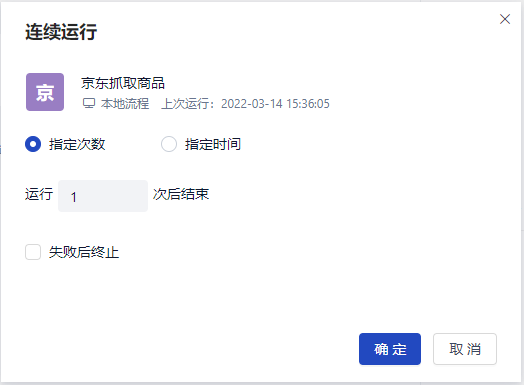Cancel using the 取消 button
Viewport: 524px width, 385px height.
465,349
